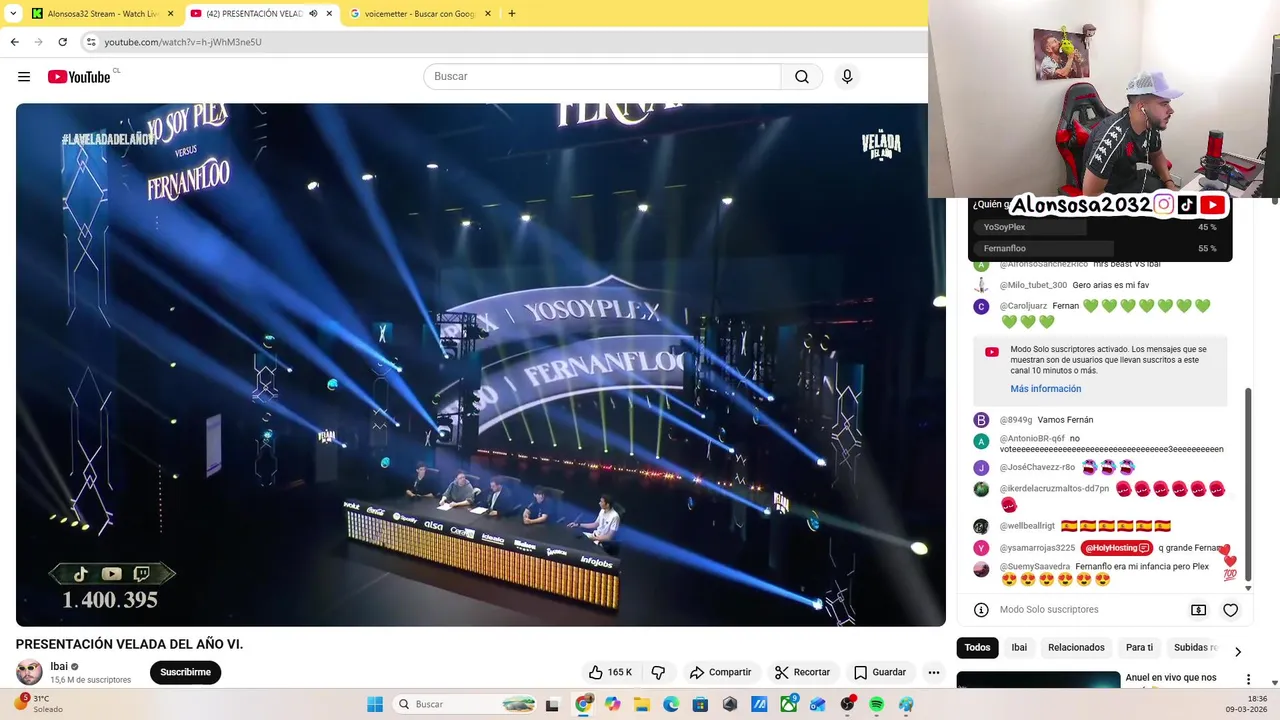Click the YouTube search magnifier button

802,77
